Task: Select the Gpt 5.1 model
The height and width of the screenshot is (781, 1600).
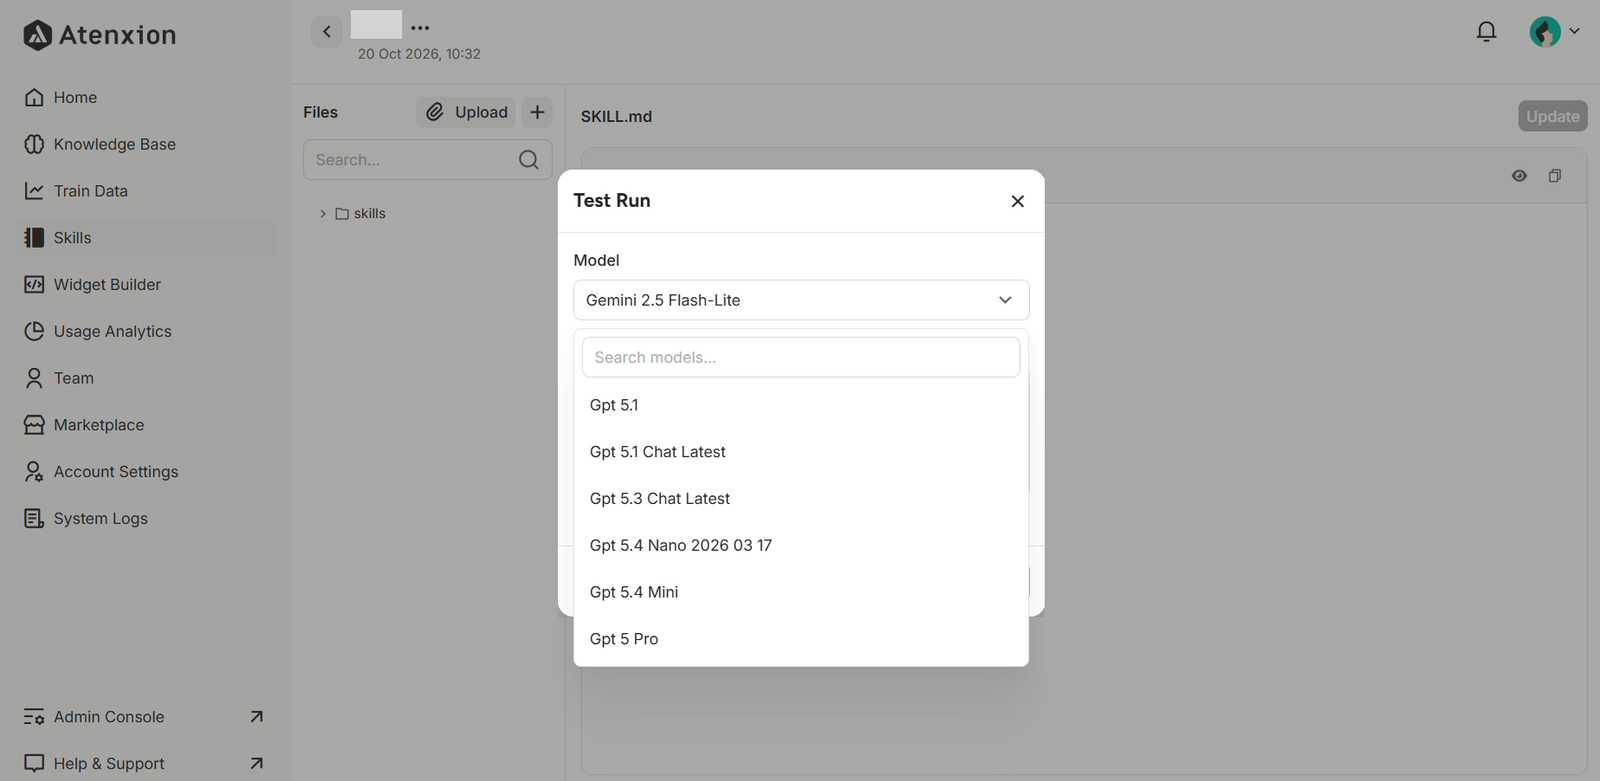Action: pos(801,405)
